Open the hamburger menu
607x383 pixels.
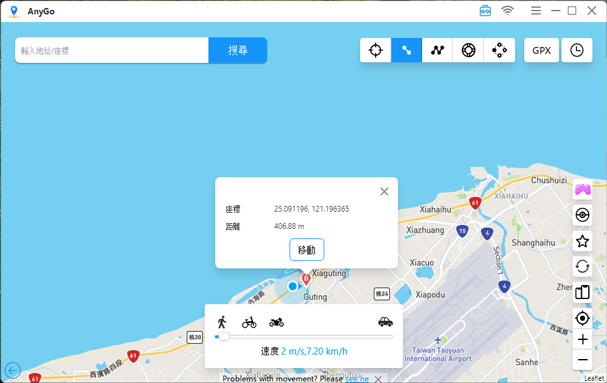point(536,11)
